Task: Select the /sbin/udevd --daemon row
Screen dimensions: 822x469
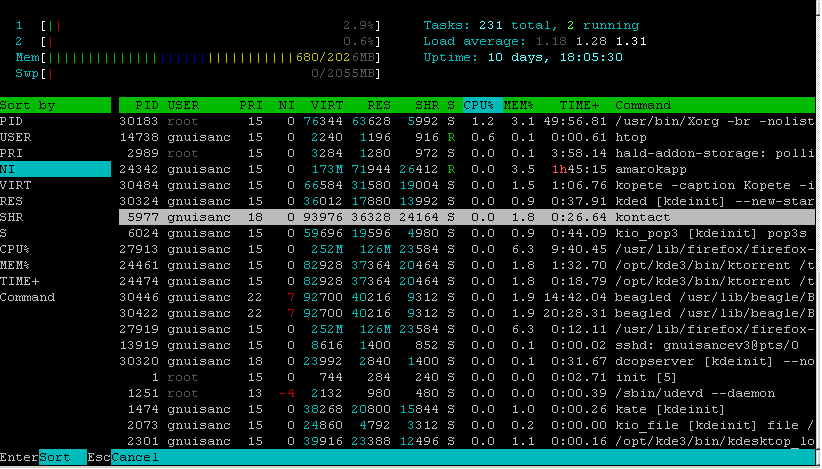Action: (x=467, y=393)
